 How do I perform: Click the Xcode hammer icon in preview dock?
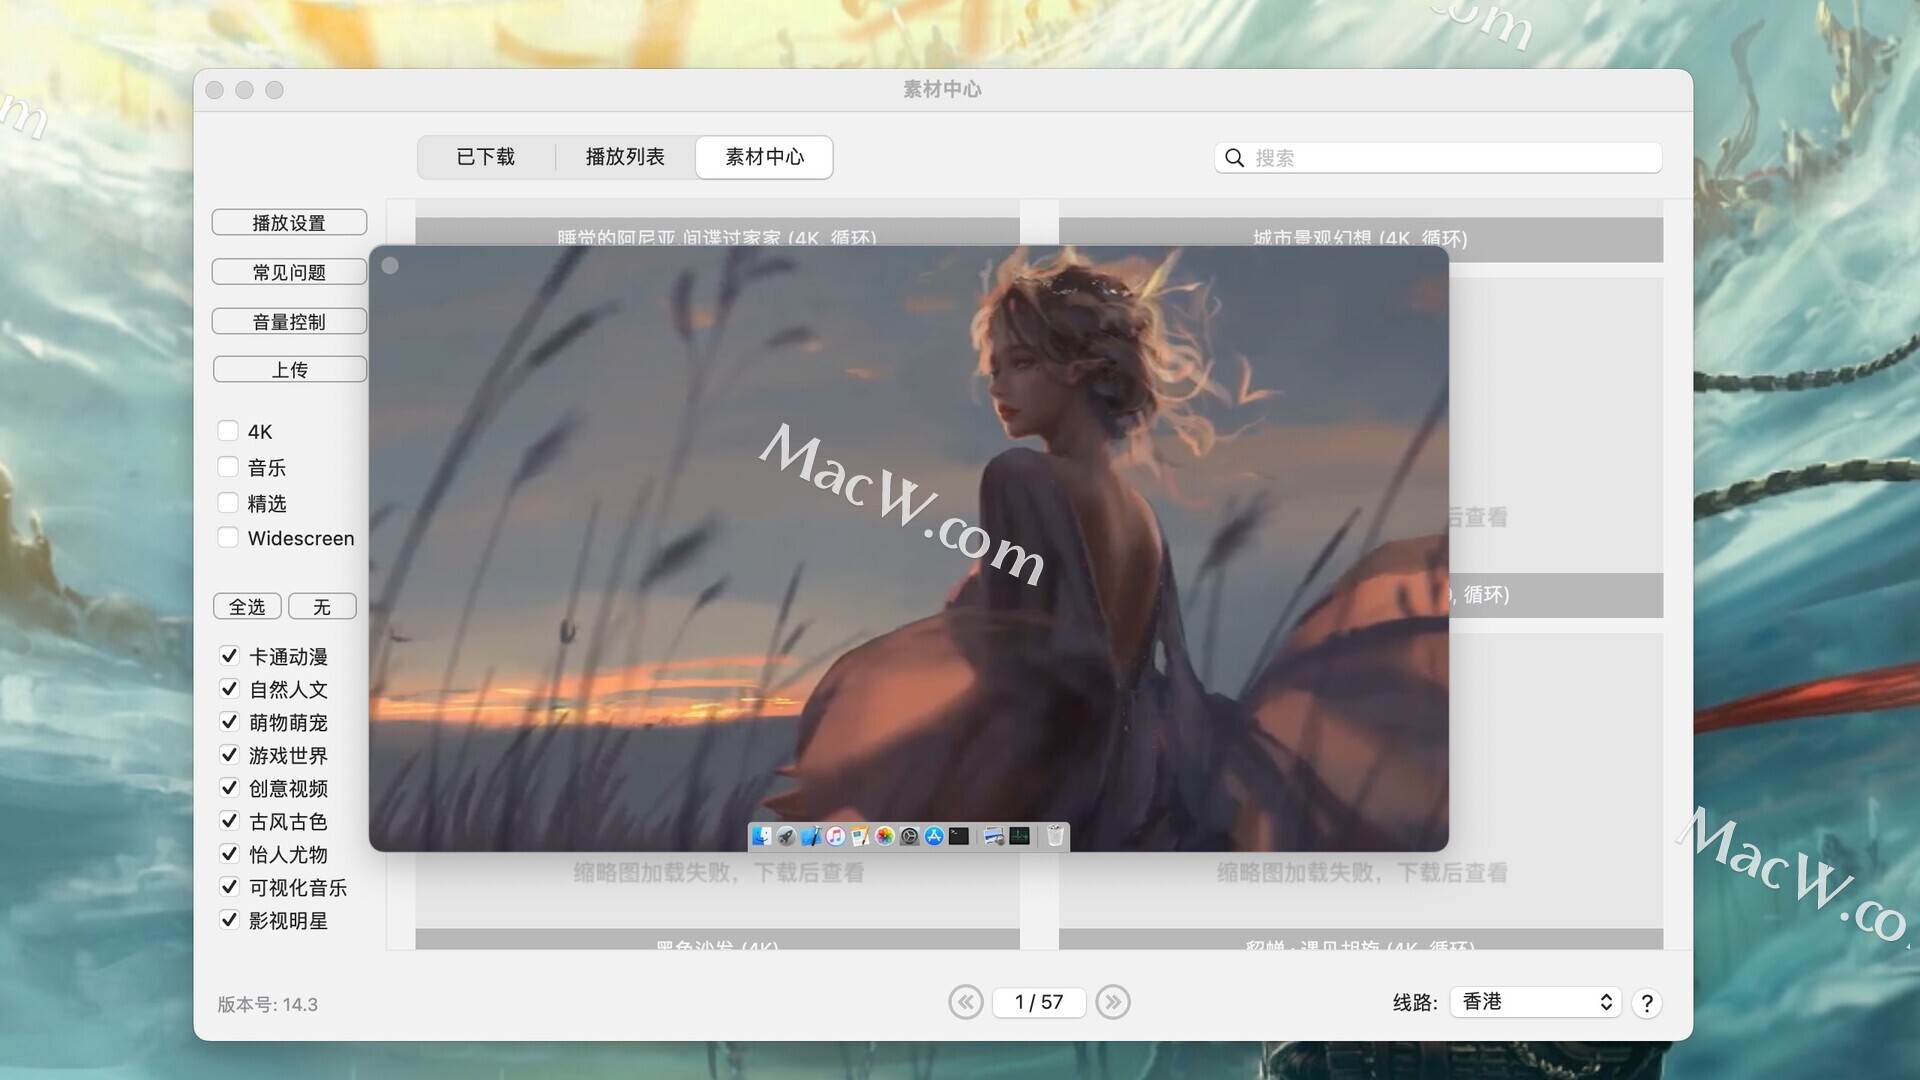tap(811, 836)
